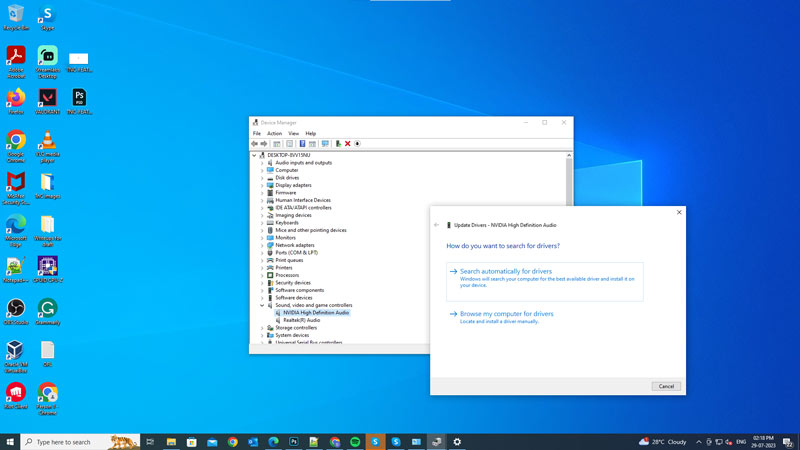800x450 pixels.
Task: Select the VALORANT desktop icon
Action: pos(47,101)
